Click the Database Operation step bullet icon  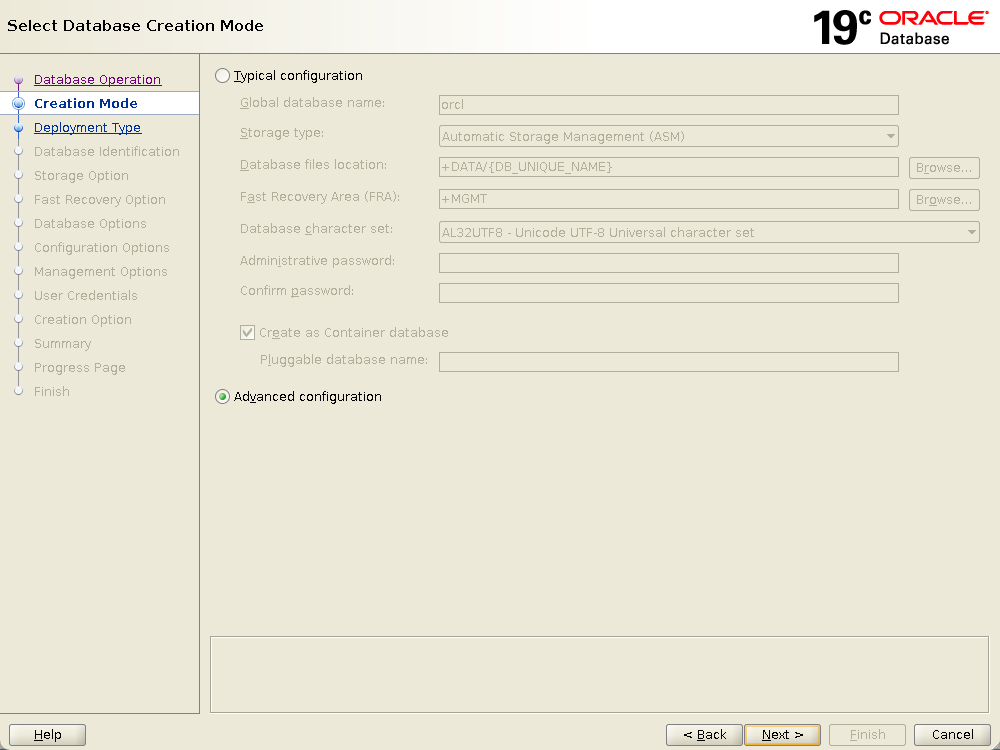pyautogui.click(x=18, y=80)
